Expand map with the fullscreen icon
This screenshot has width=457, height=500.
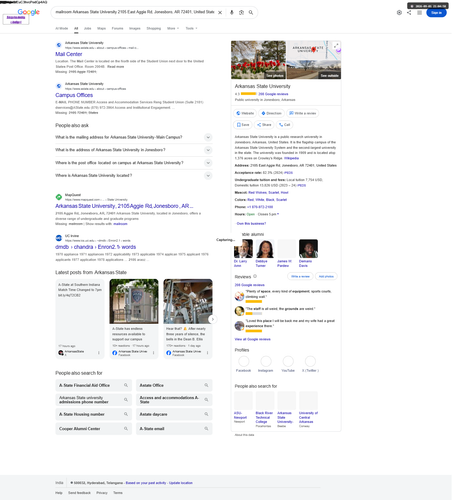(x=336, y=46)
